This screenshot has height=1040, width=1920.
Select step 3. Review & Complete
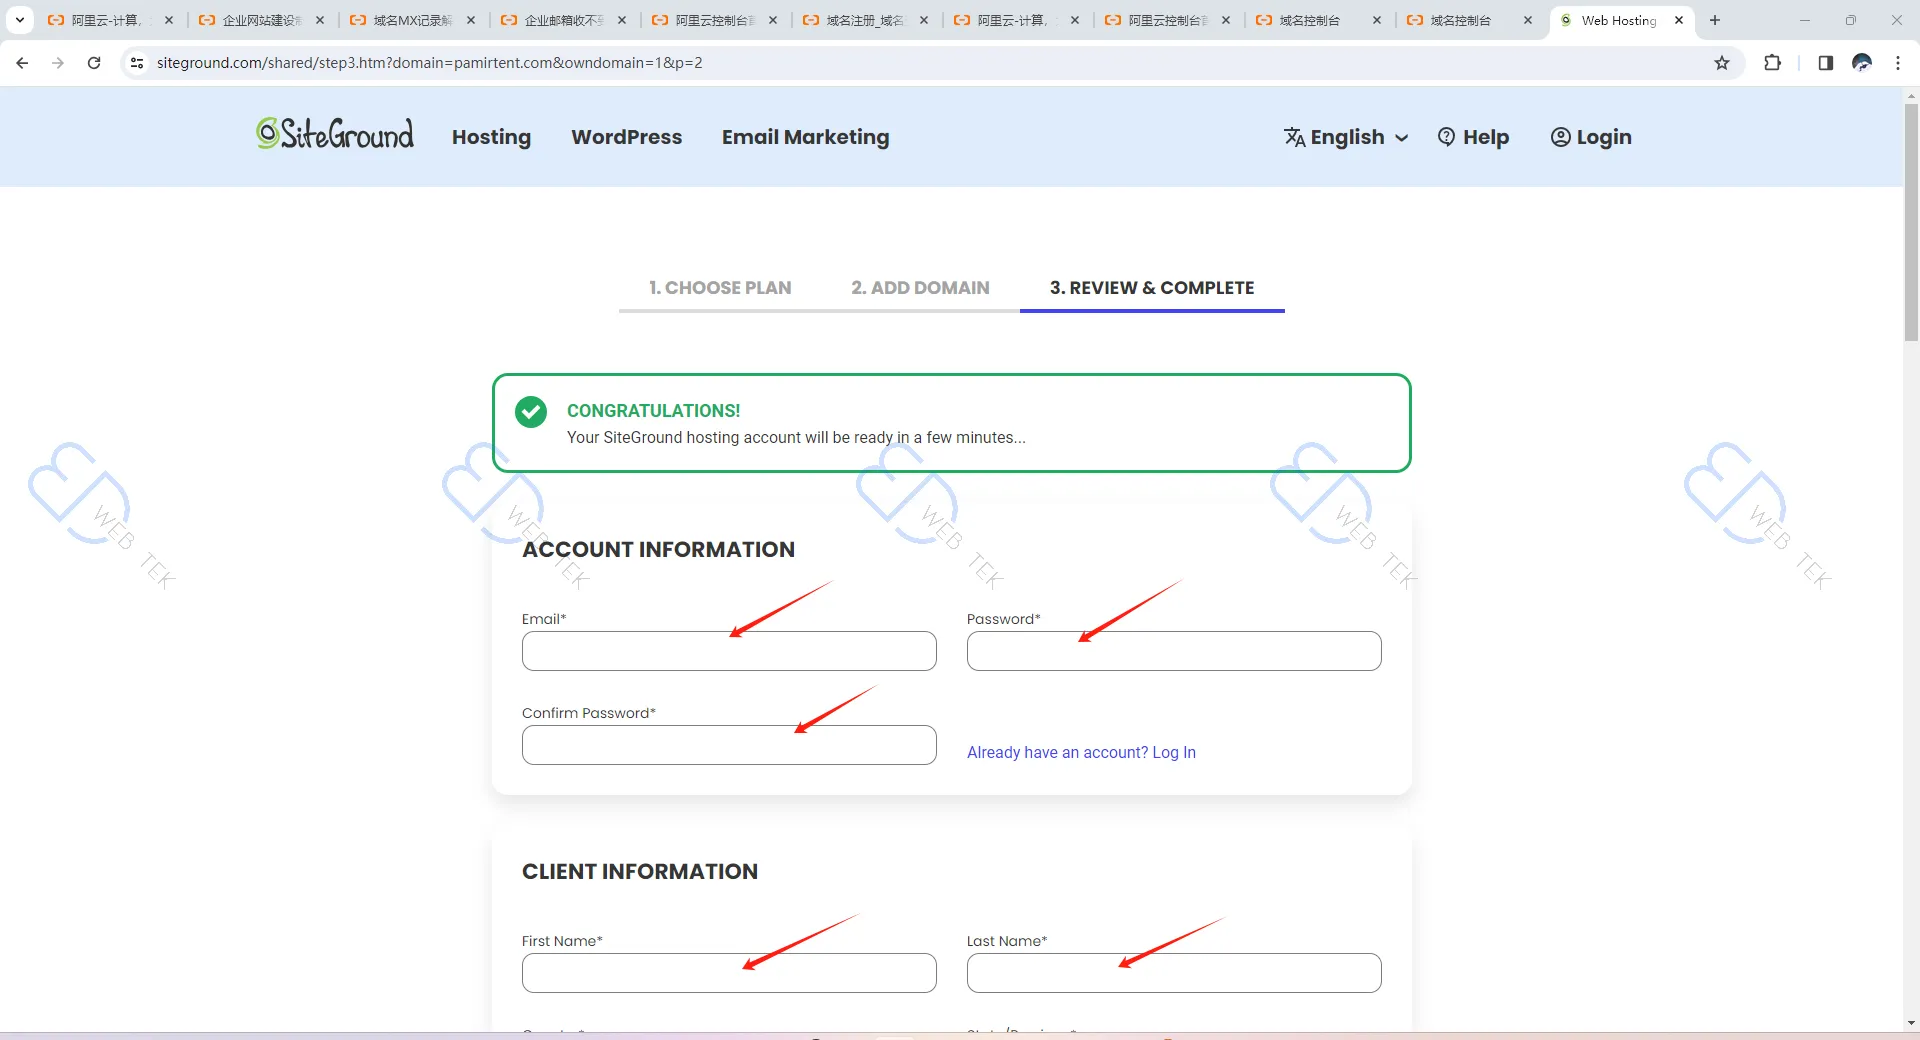(1152, 288)
